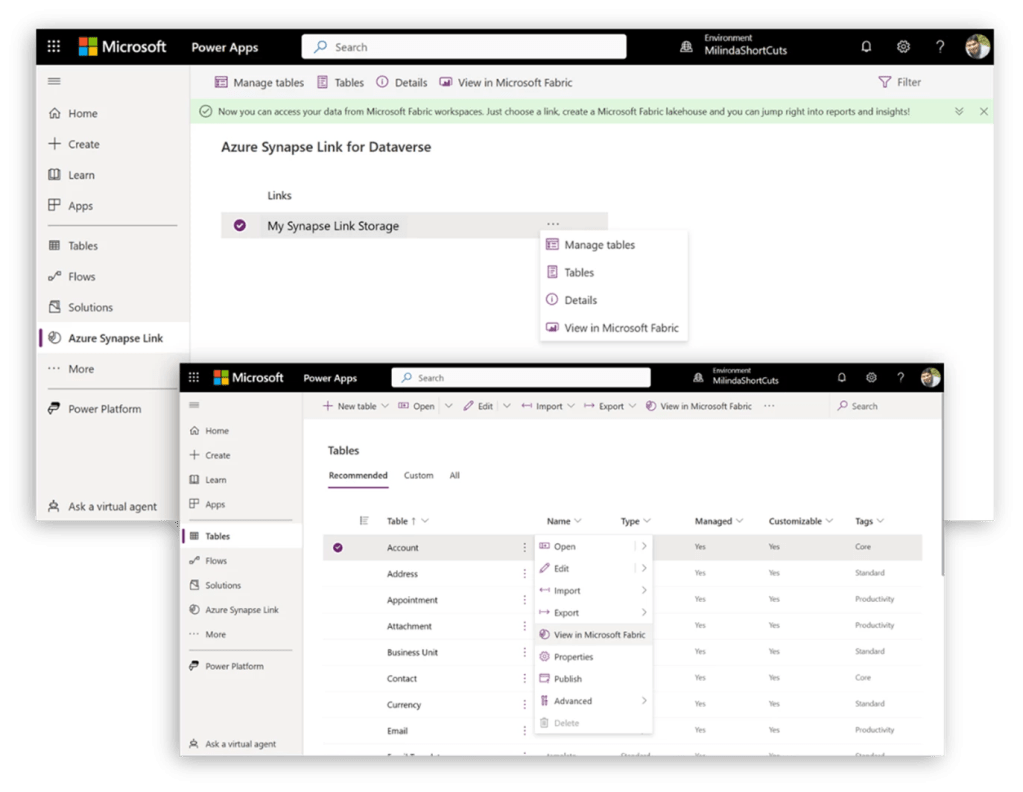Screen dimensions: 1023x792
Task: Click the select-all list icon in the table header
Action: click(x=364, y=520)
